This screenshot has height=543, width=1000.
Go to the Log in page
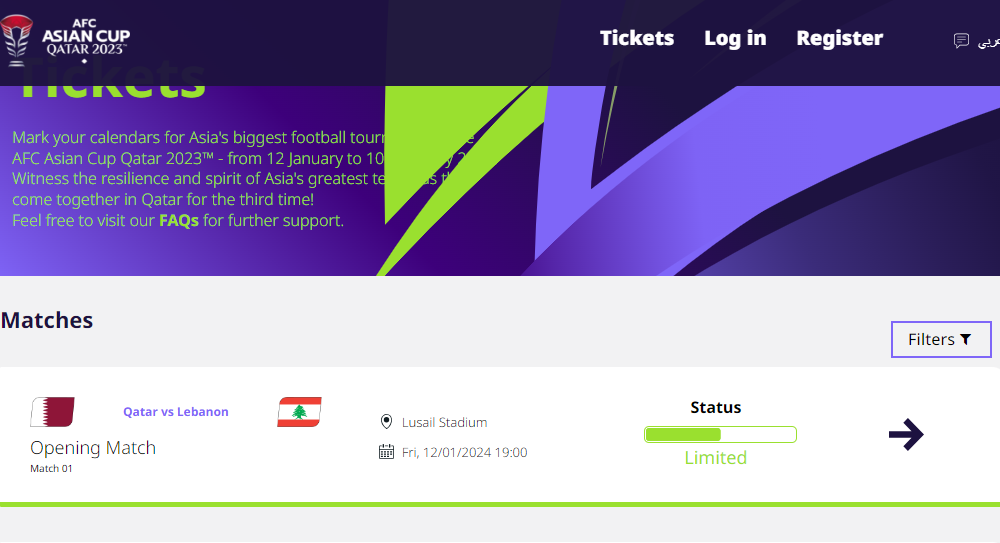click(x=735, y=38)
